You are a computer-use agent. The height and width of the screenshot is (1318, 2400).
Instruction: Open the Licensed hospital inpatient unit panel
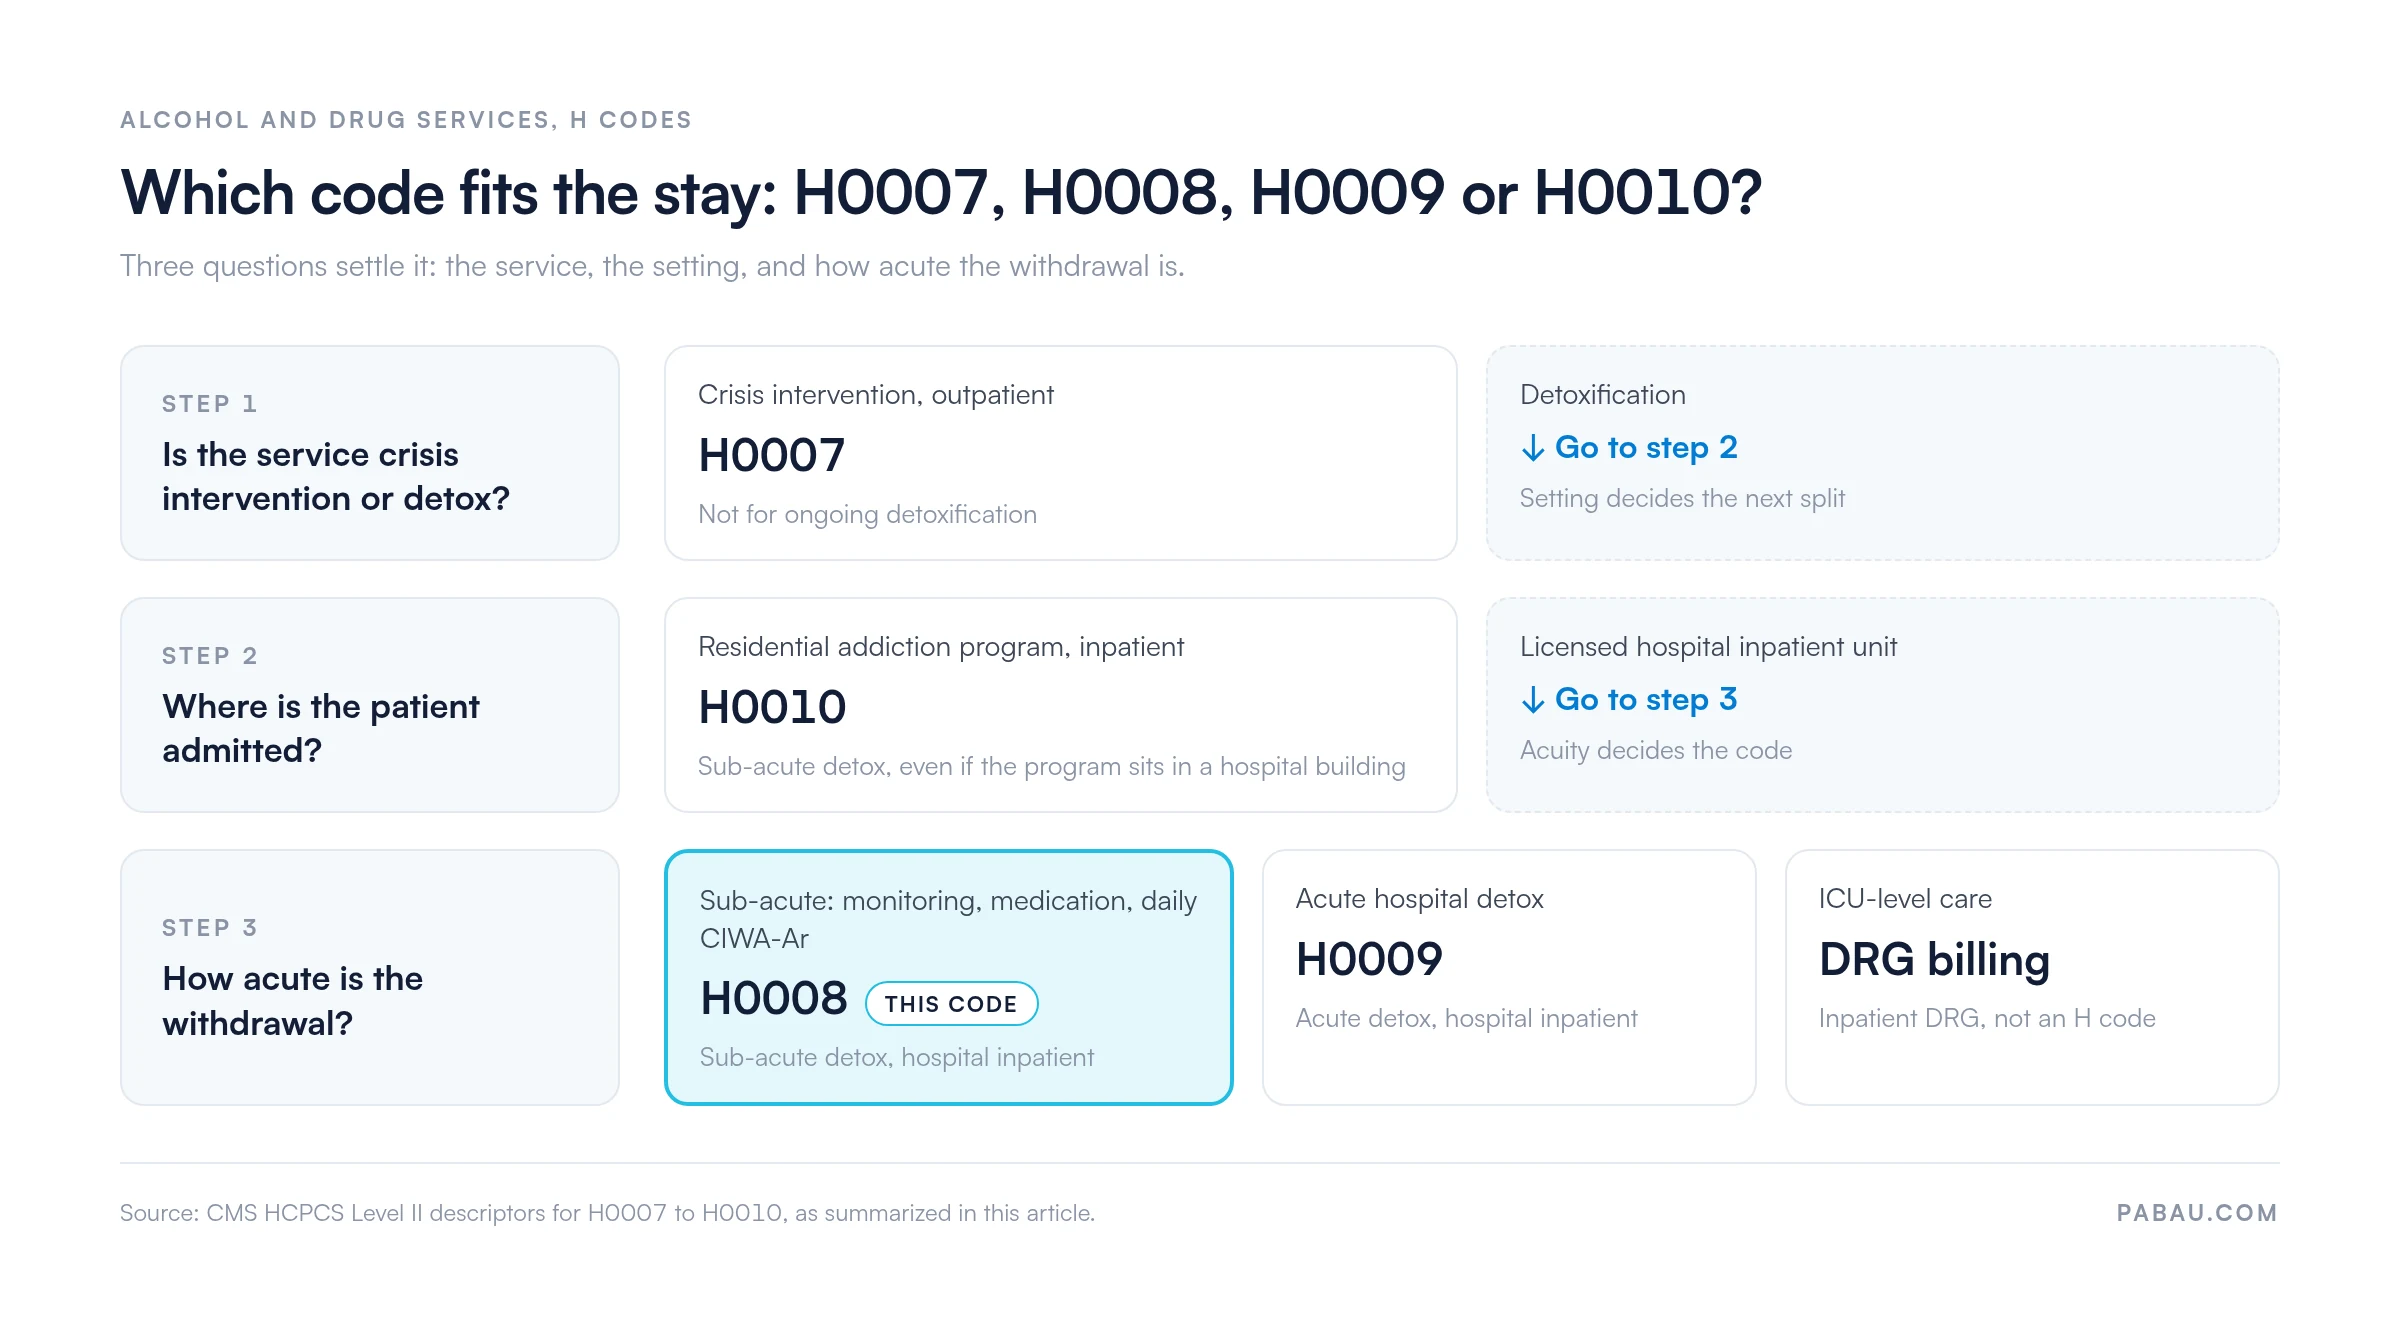1883,705
